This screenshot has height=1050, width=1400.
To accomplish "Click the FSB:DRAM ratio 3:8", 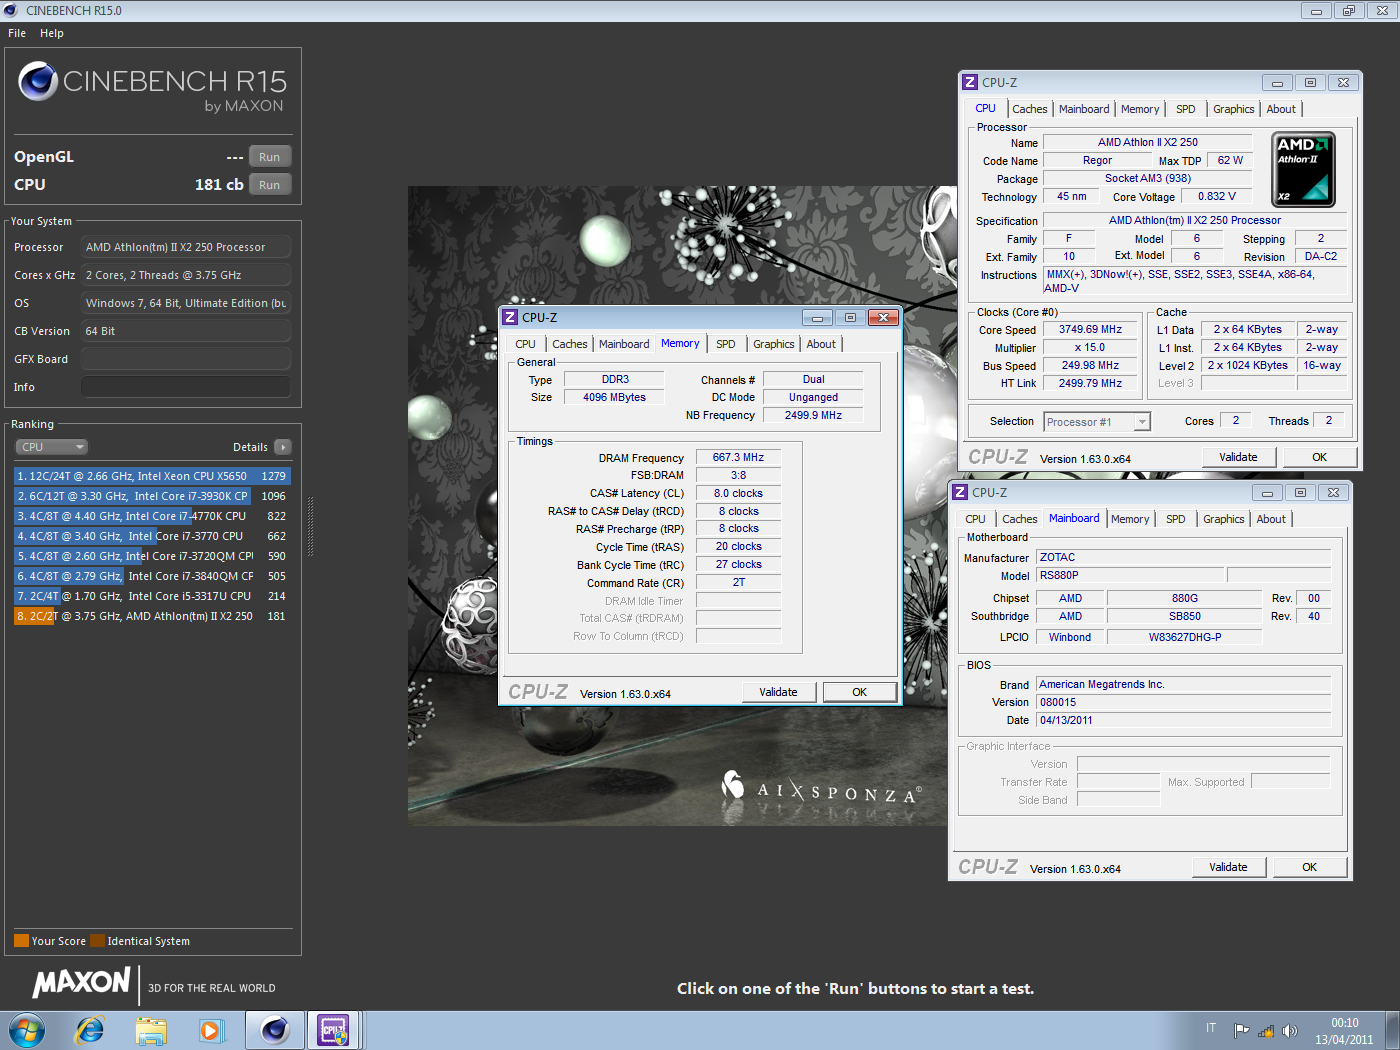I will pos(738,476).
